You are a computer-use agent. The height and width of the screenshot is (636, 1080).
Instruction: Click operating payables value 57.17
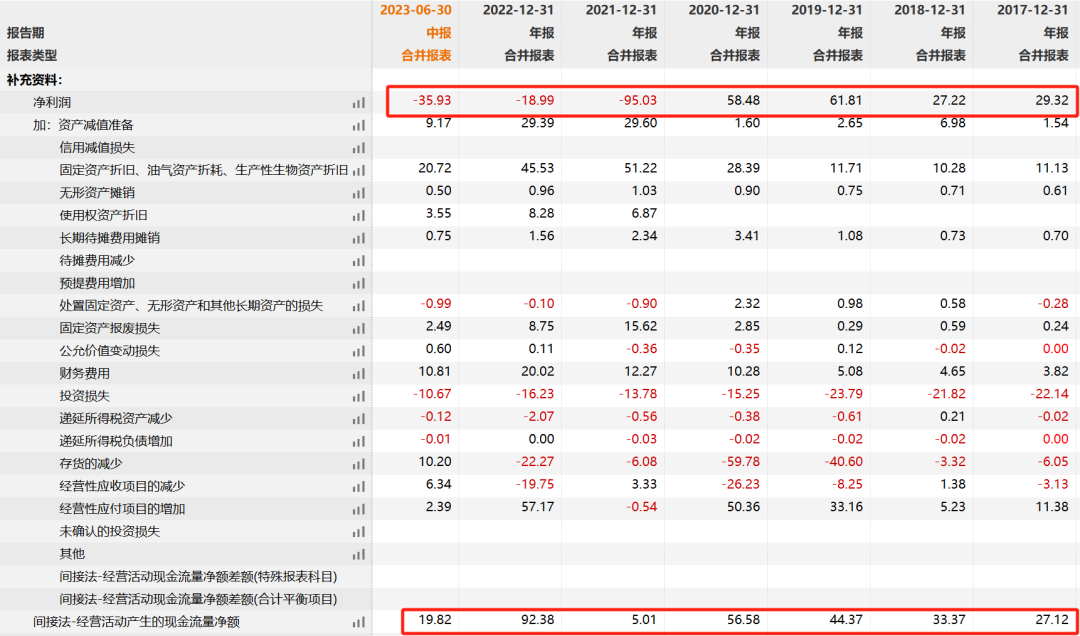tap(536, 508)
